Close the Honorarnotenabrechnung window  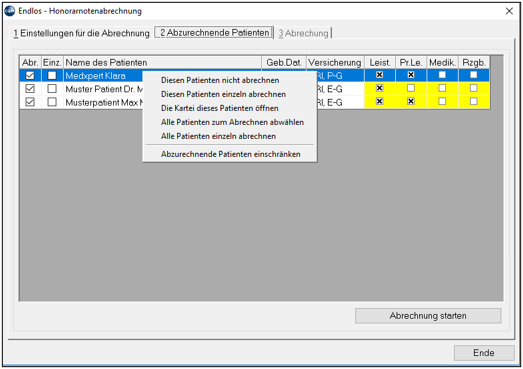pyautogui.click(x=509, y=11)
